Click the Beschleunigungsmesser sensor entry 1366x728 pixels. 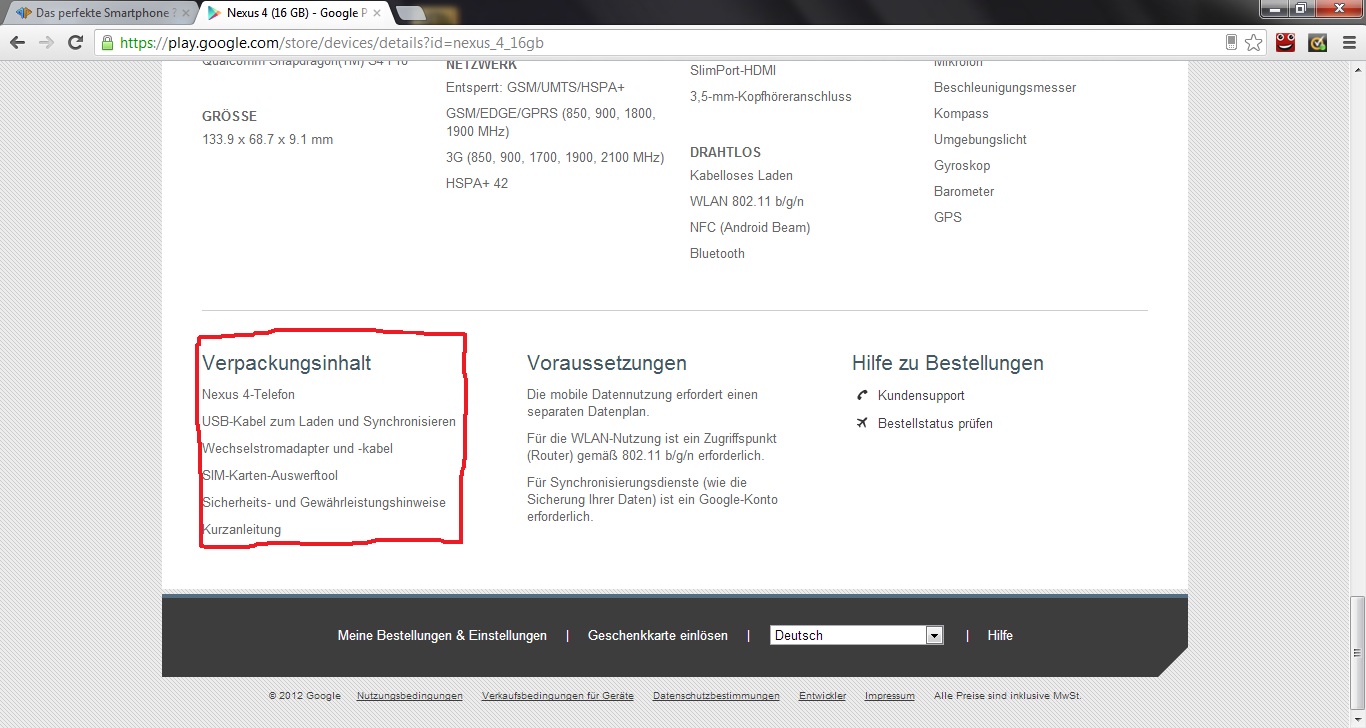click(x=1005, y=88)
